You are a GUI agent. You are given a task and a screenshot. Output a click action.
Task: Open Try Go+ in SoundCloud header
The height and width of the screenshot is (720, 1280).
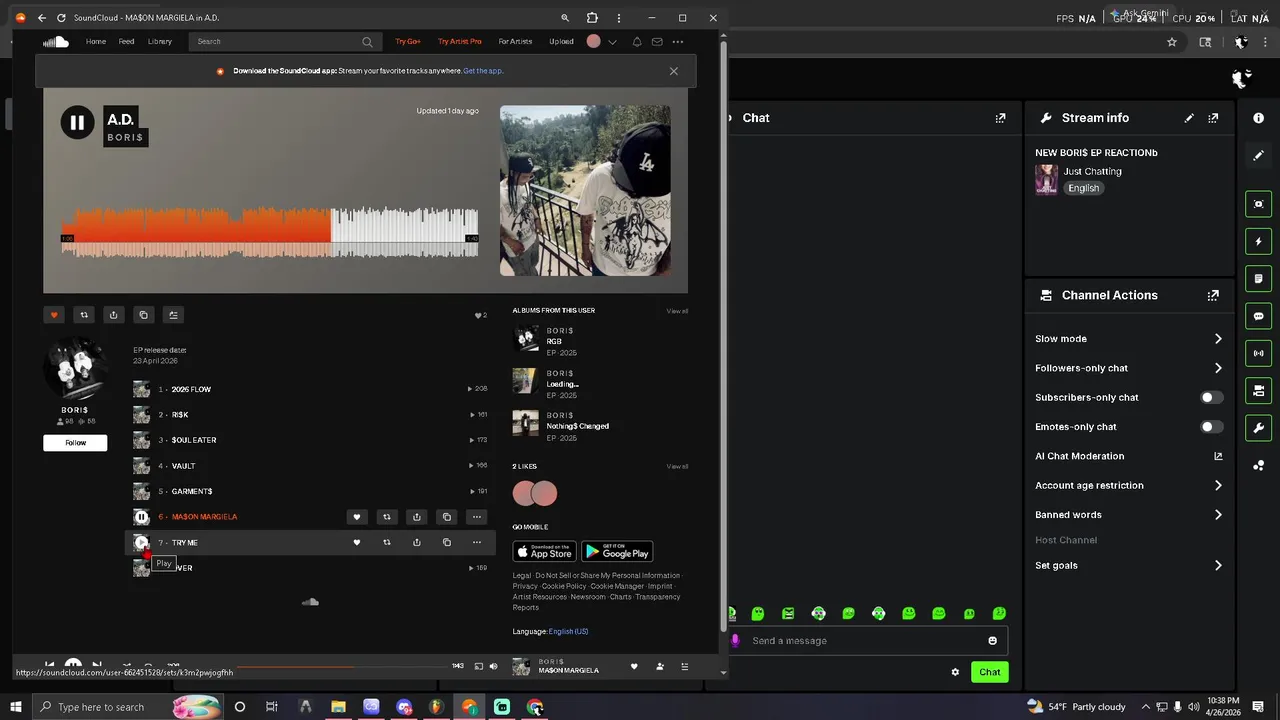pos(408,42)
